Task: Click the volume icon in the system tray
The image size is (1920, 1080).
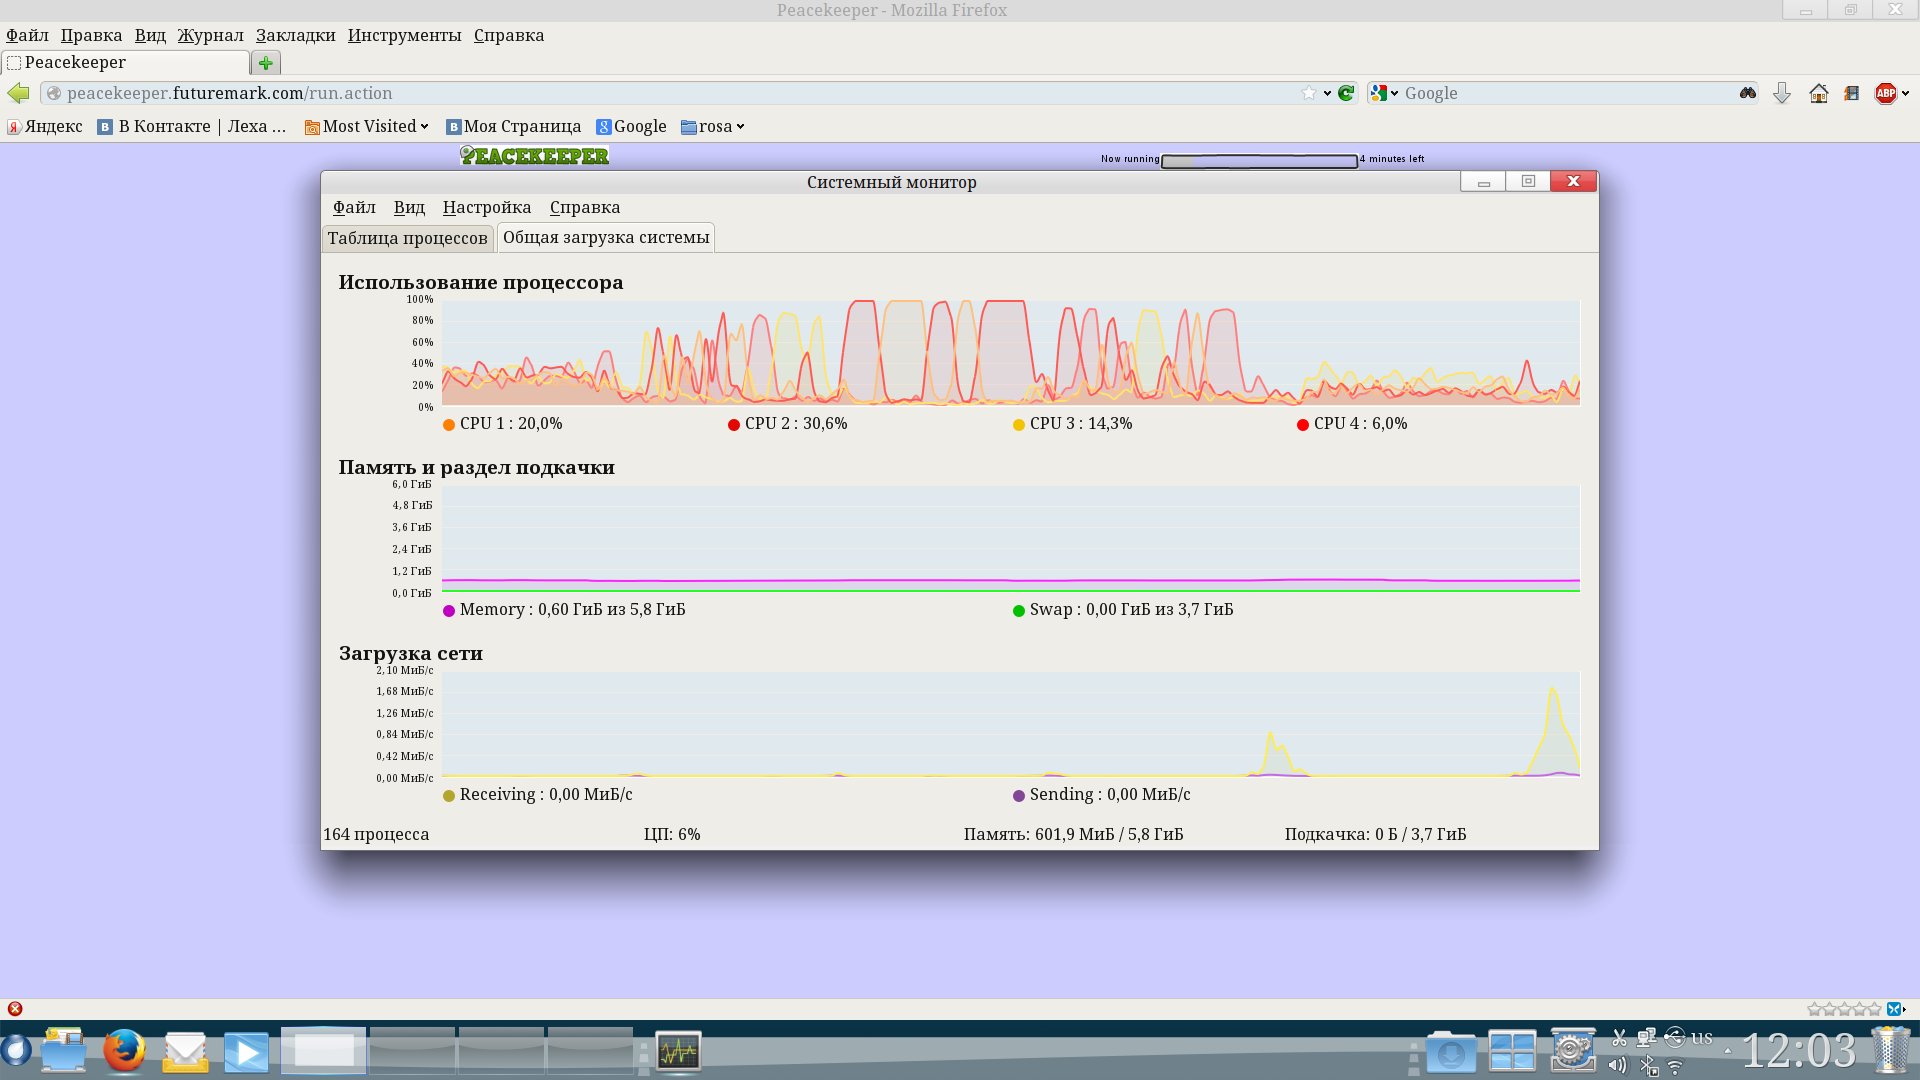Action: pos(1617,1066)
